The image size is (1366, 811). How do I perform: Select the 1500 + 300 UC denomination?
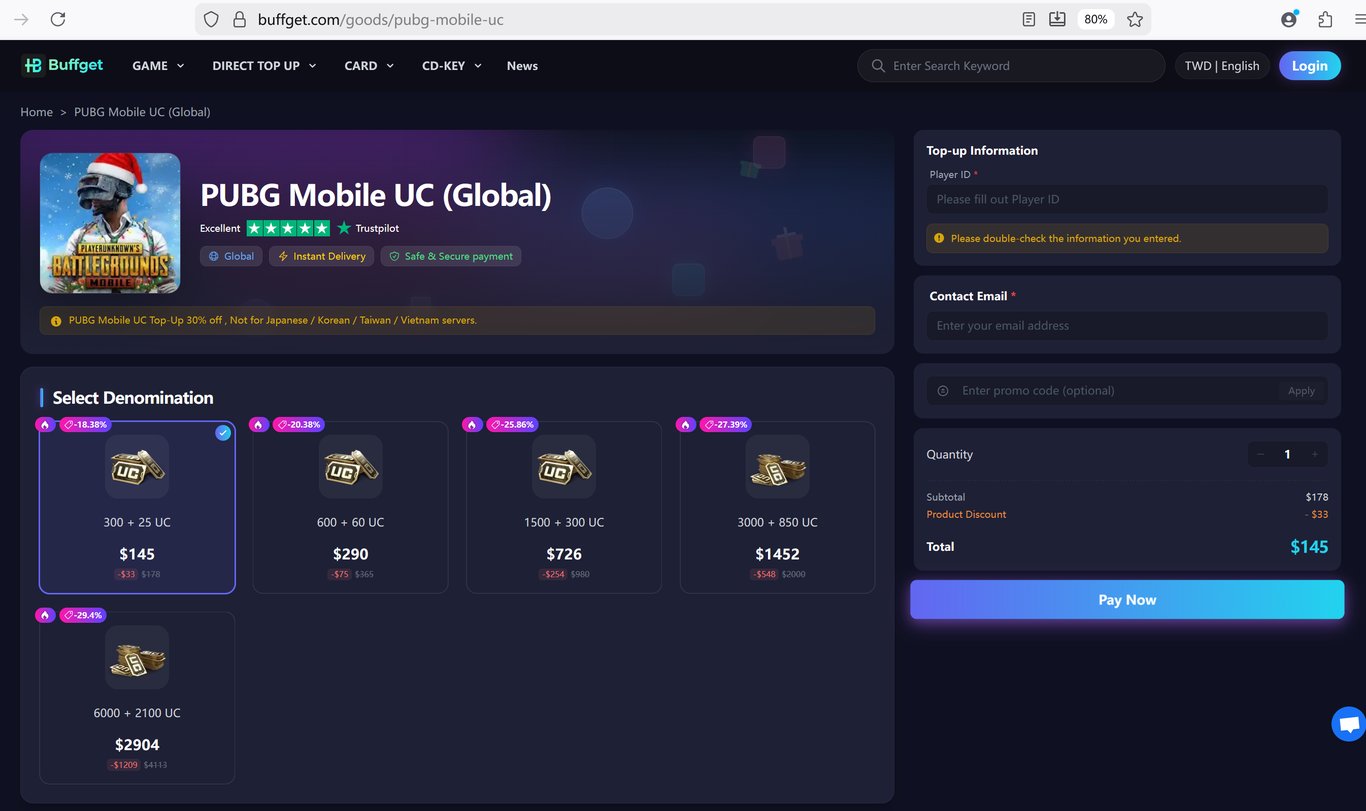(x=564, y=508)
